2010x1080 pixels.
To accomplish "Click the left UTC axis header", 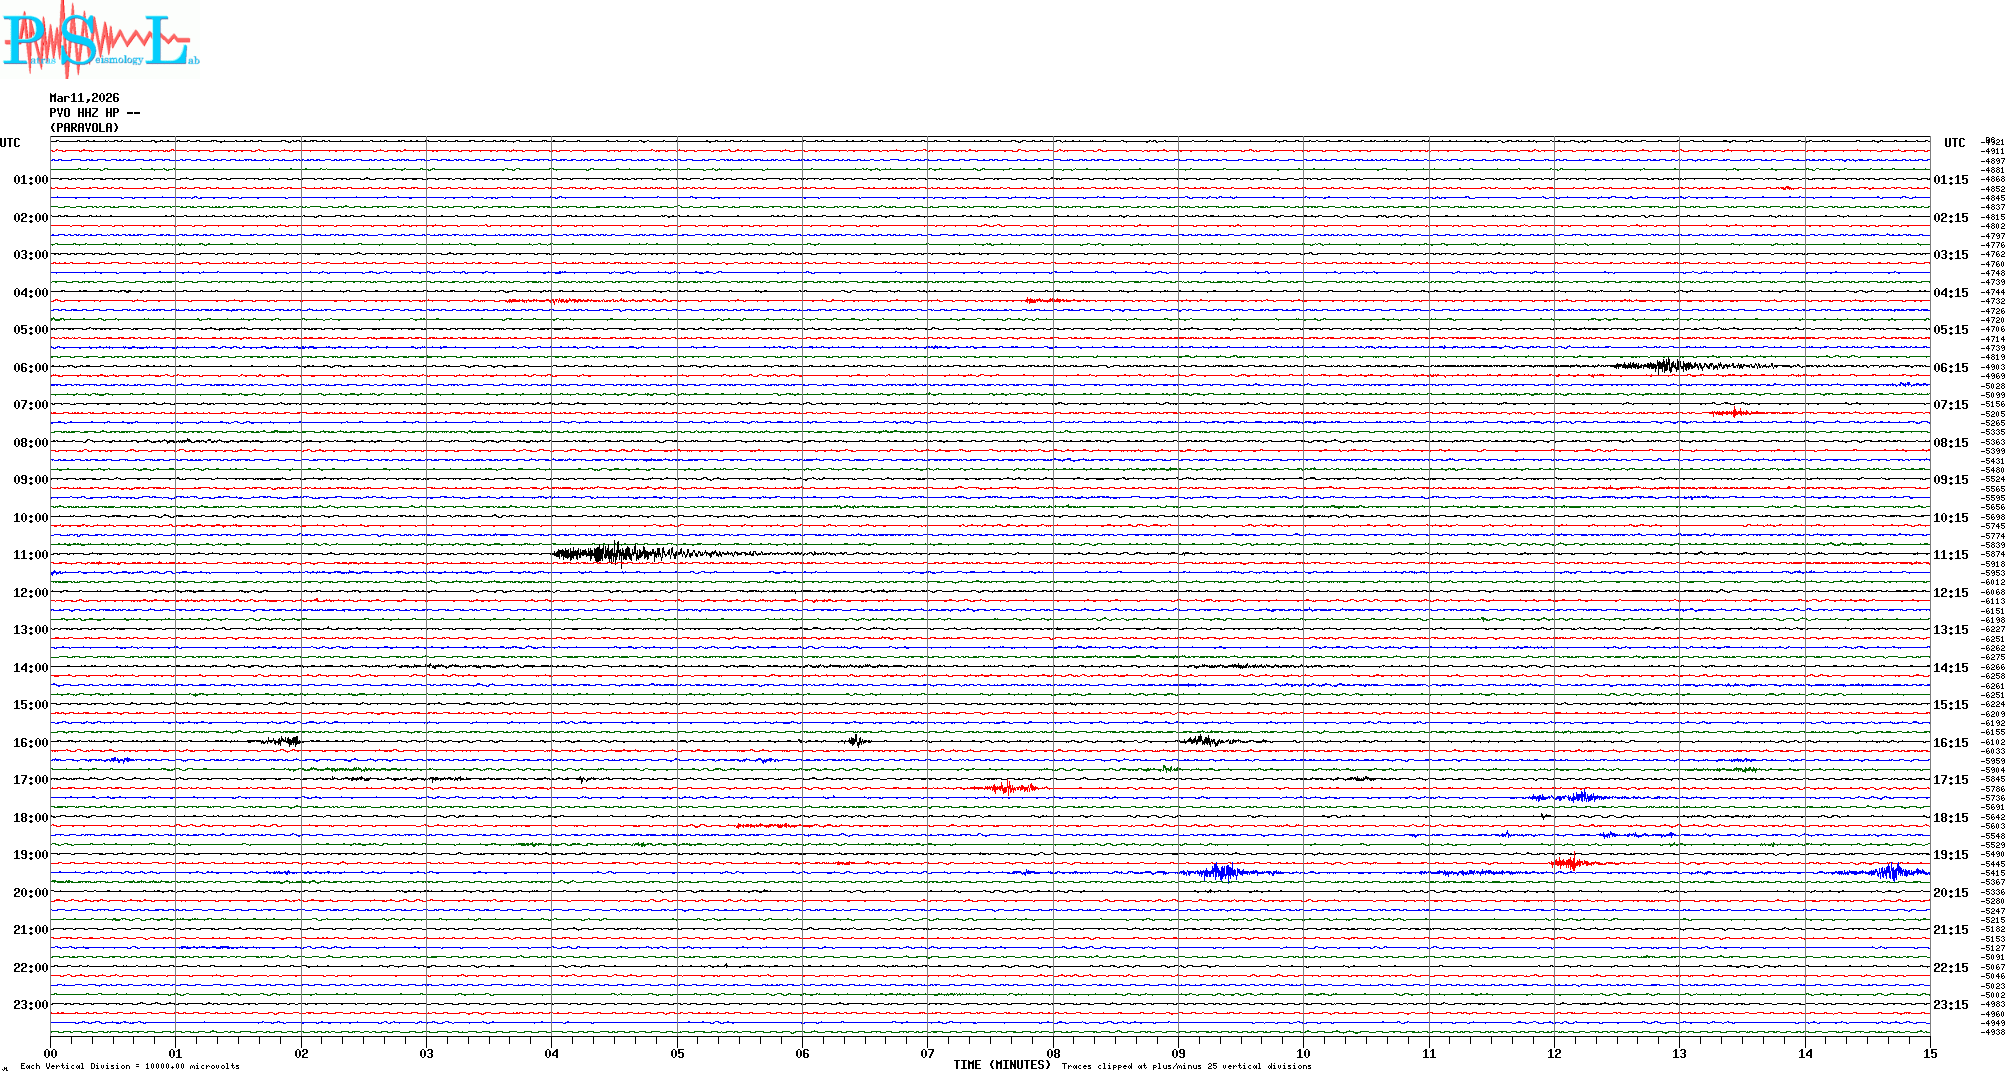I will [10, 143].
